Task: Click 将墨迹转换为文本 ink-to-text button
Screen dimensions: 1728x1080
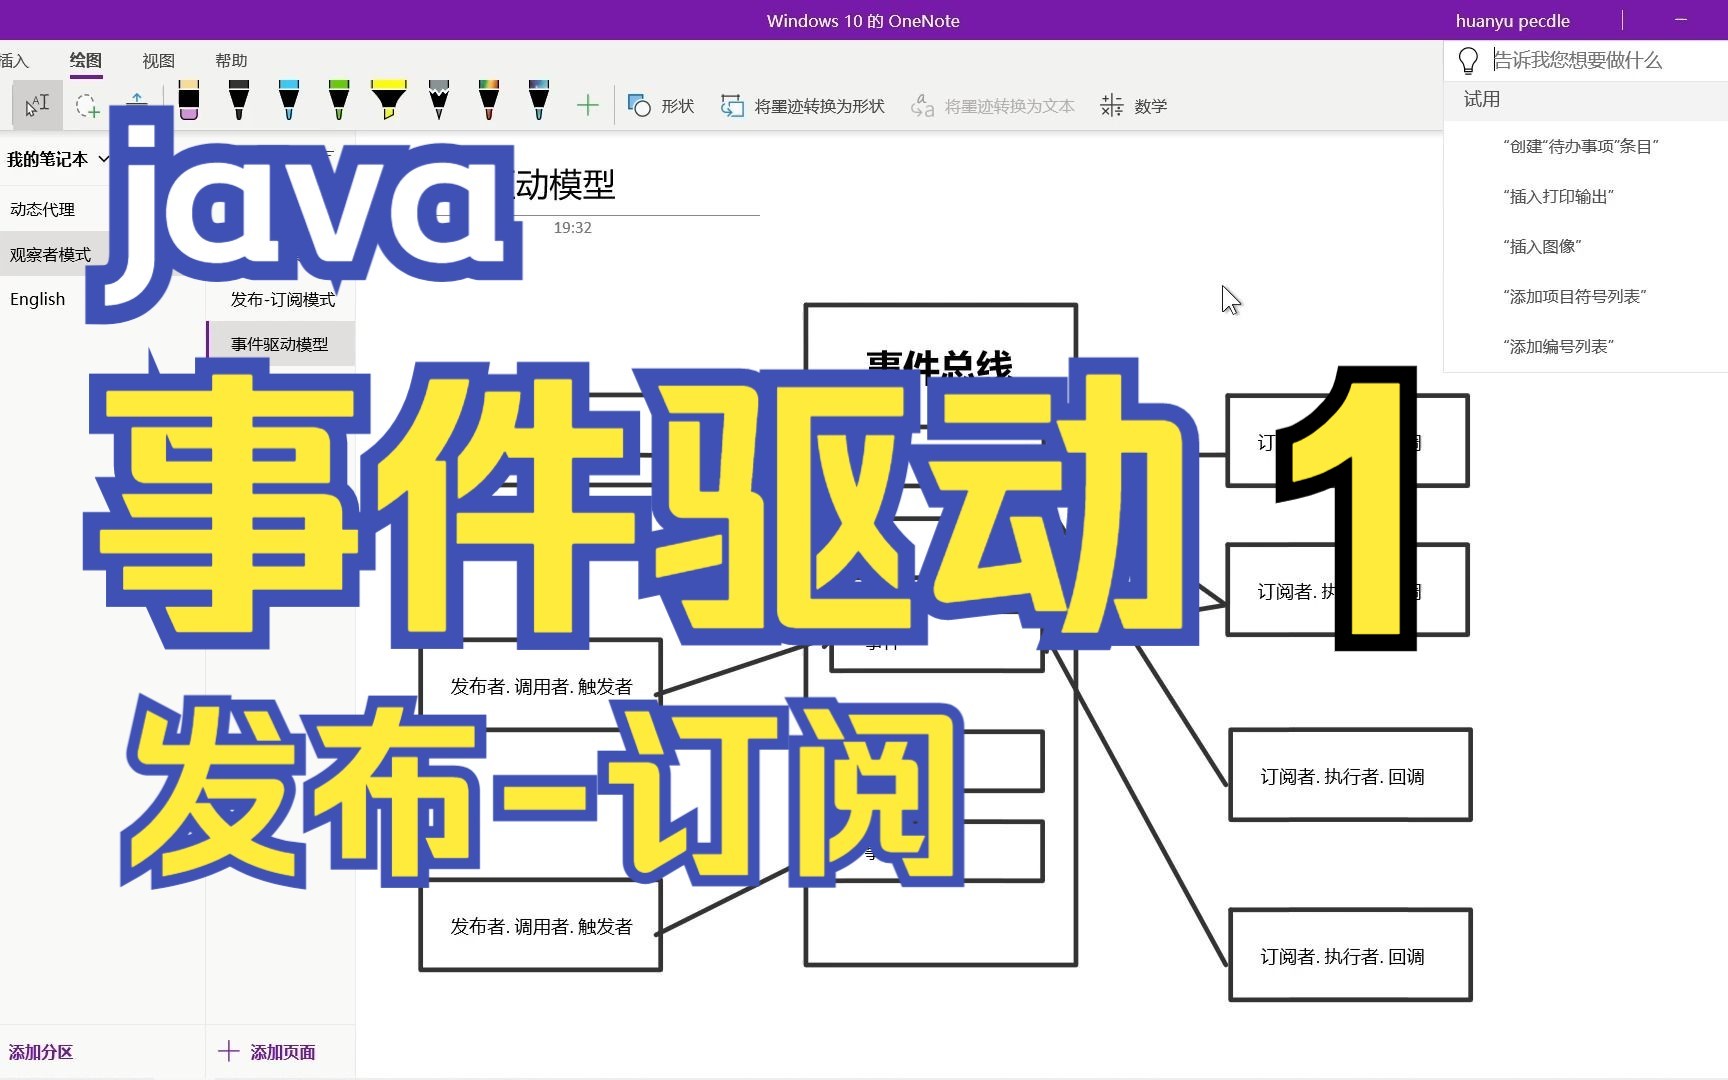Action: click(993, 106)
